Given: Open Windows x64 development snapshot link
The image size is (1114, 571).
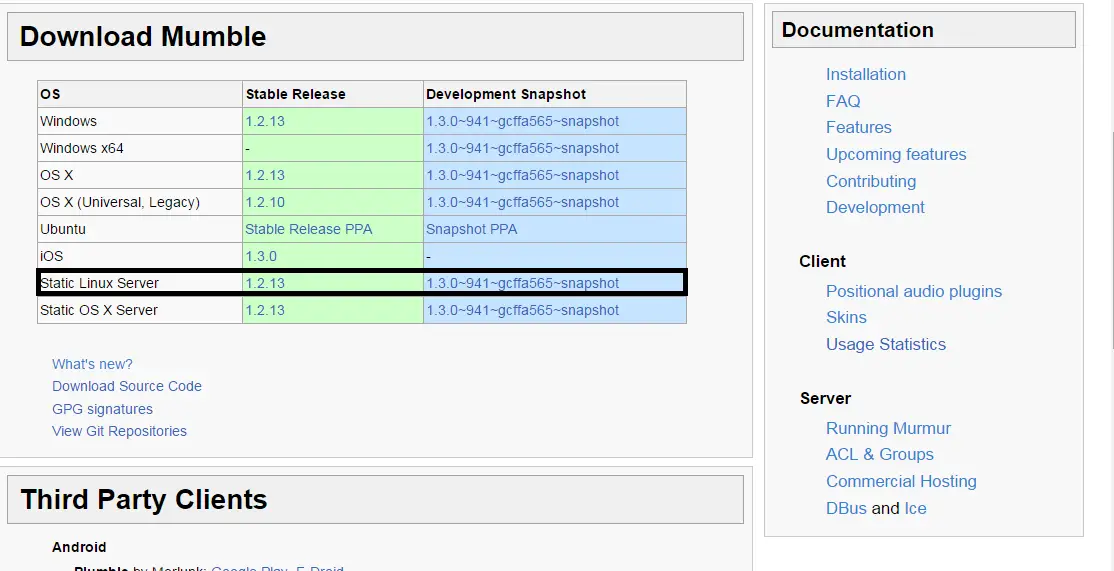Looking at the screenshot, I should point(522,148).
